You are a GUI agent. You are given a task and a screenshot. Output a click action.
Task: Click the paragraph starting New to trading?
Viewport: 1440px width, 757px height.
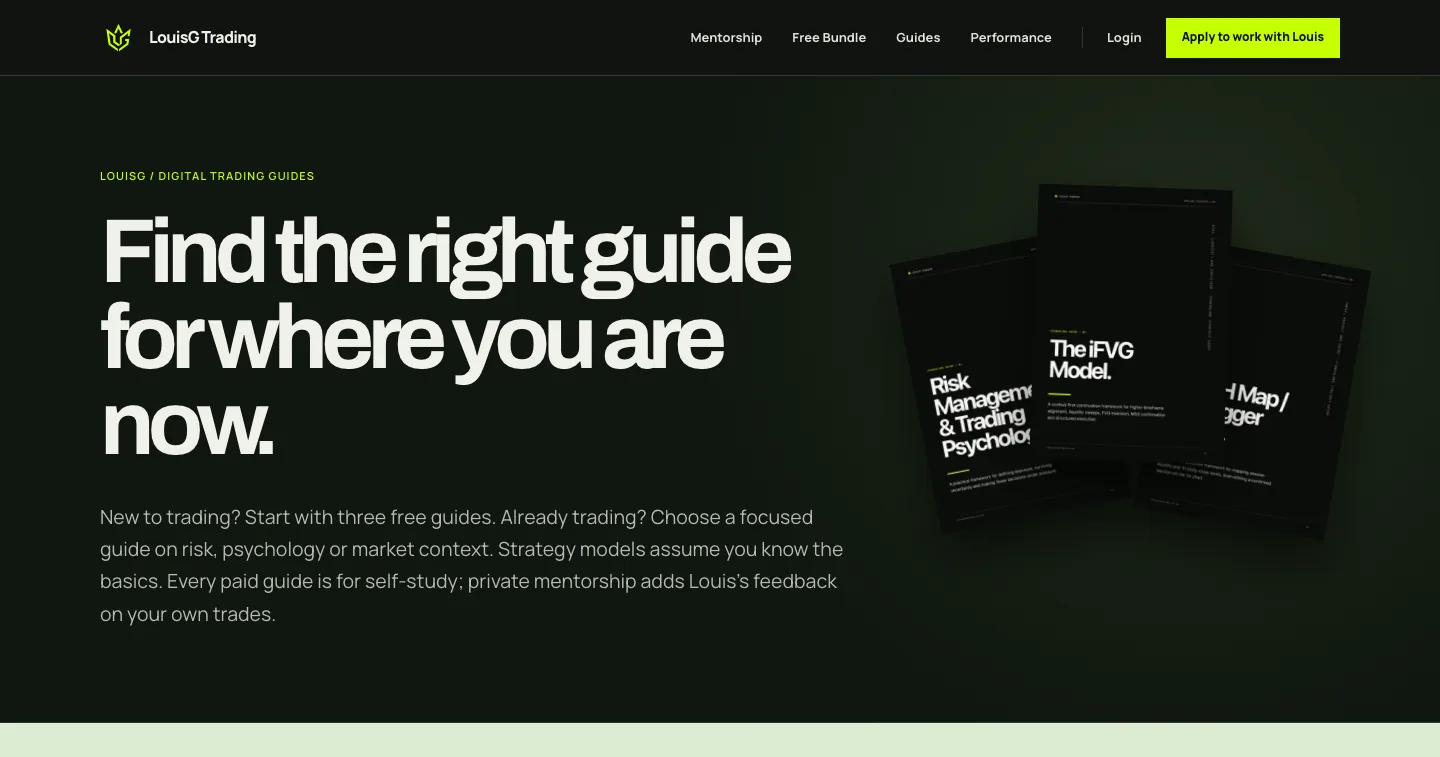472,566
